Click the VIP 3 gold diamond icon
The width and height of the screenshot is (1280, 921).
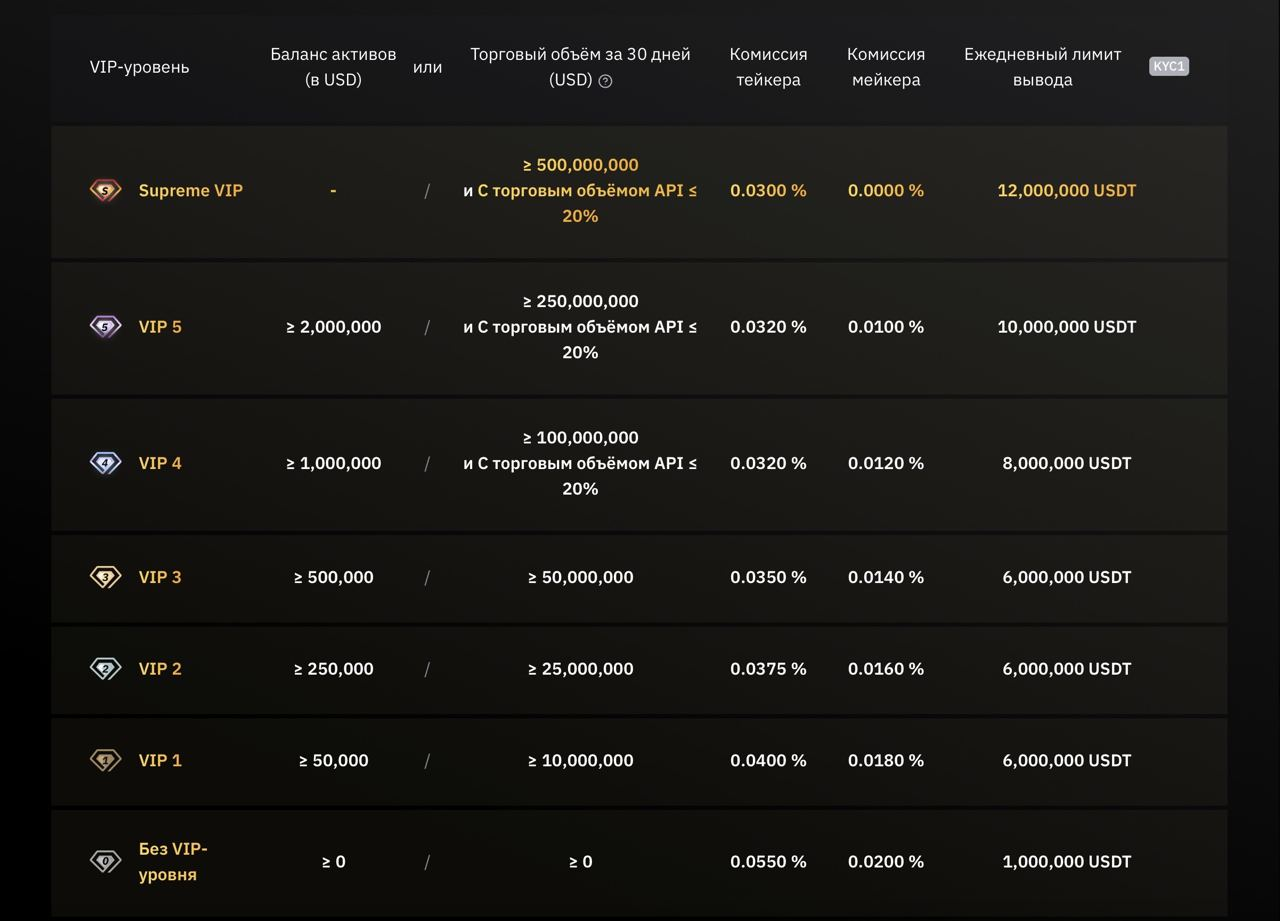point(105,577)
